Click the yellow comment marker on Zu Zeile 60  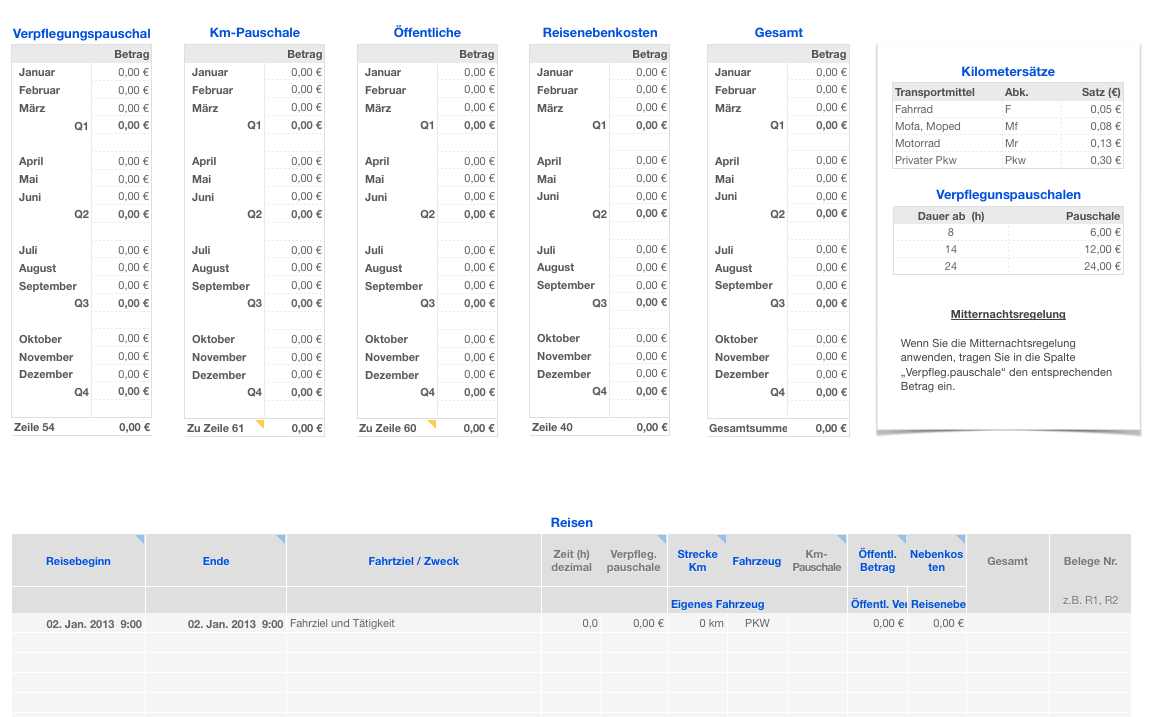(432, 424)
